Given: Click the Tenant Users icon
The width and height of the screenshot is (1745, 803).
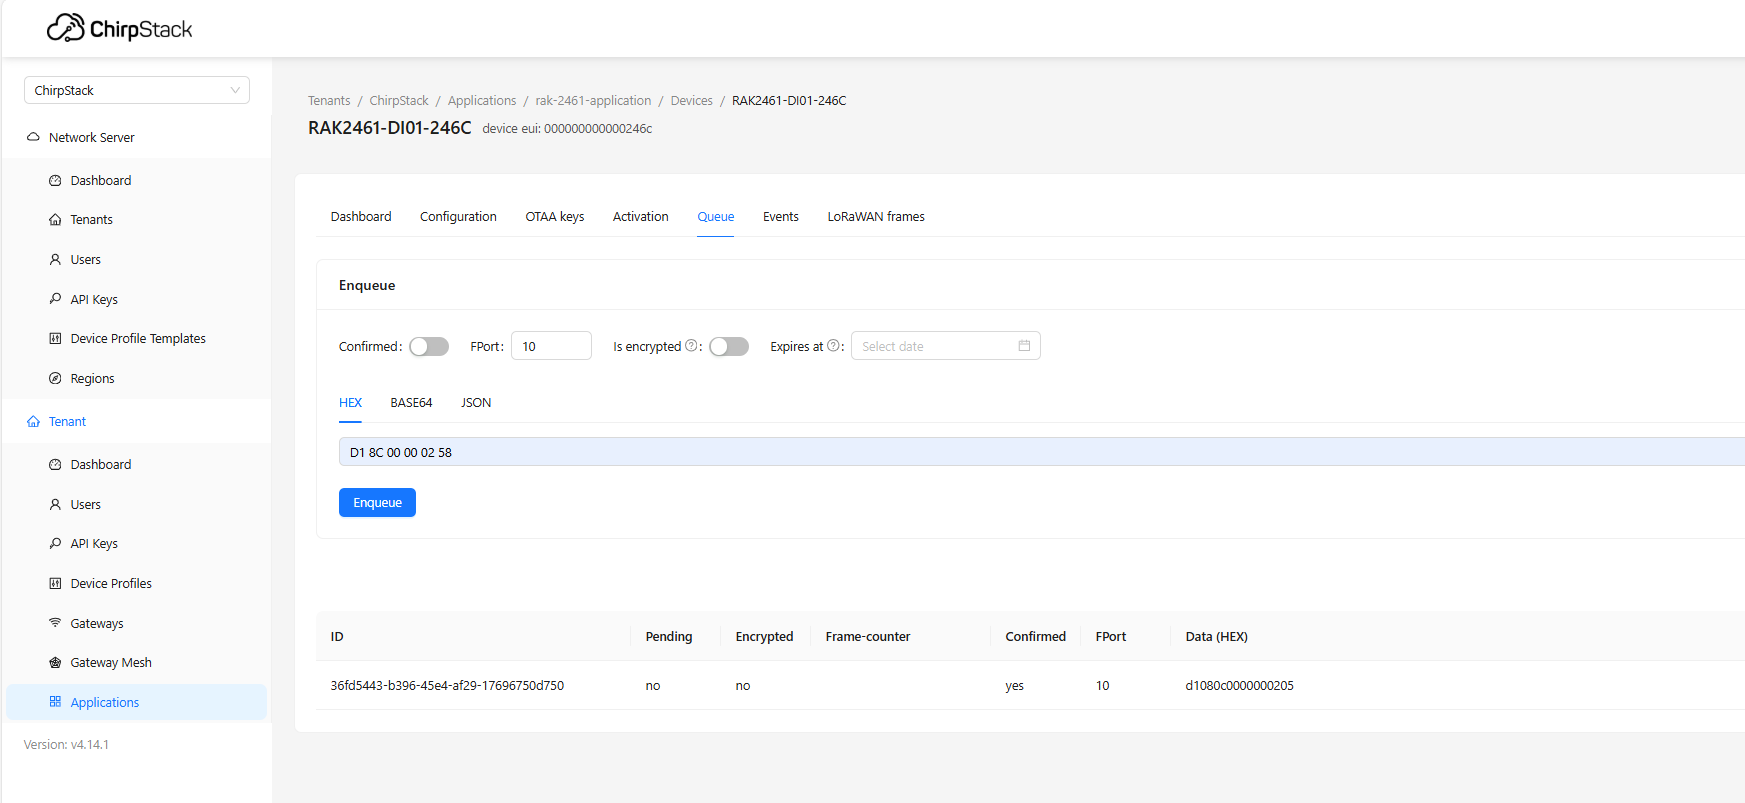Looking at the screenshot, I should click(x=55, y=504).
